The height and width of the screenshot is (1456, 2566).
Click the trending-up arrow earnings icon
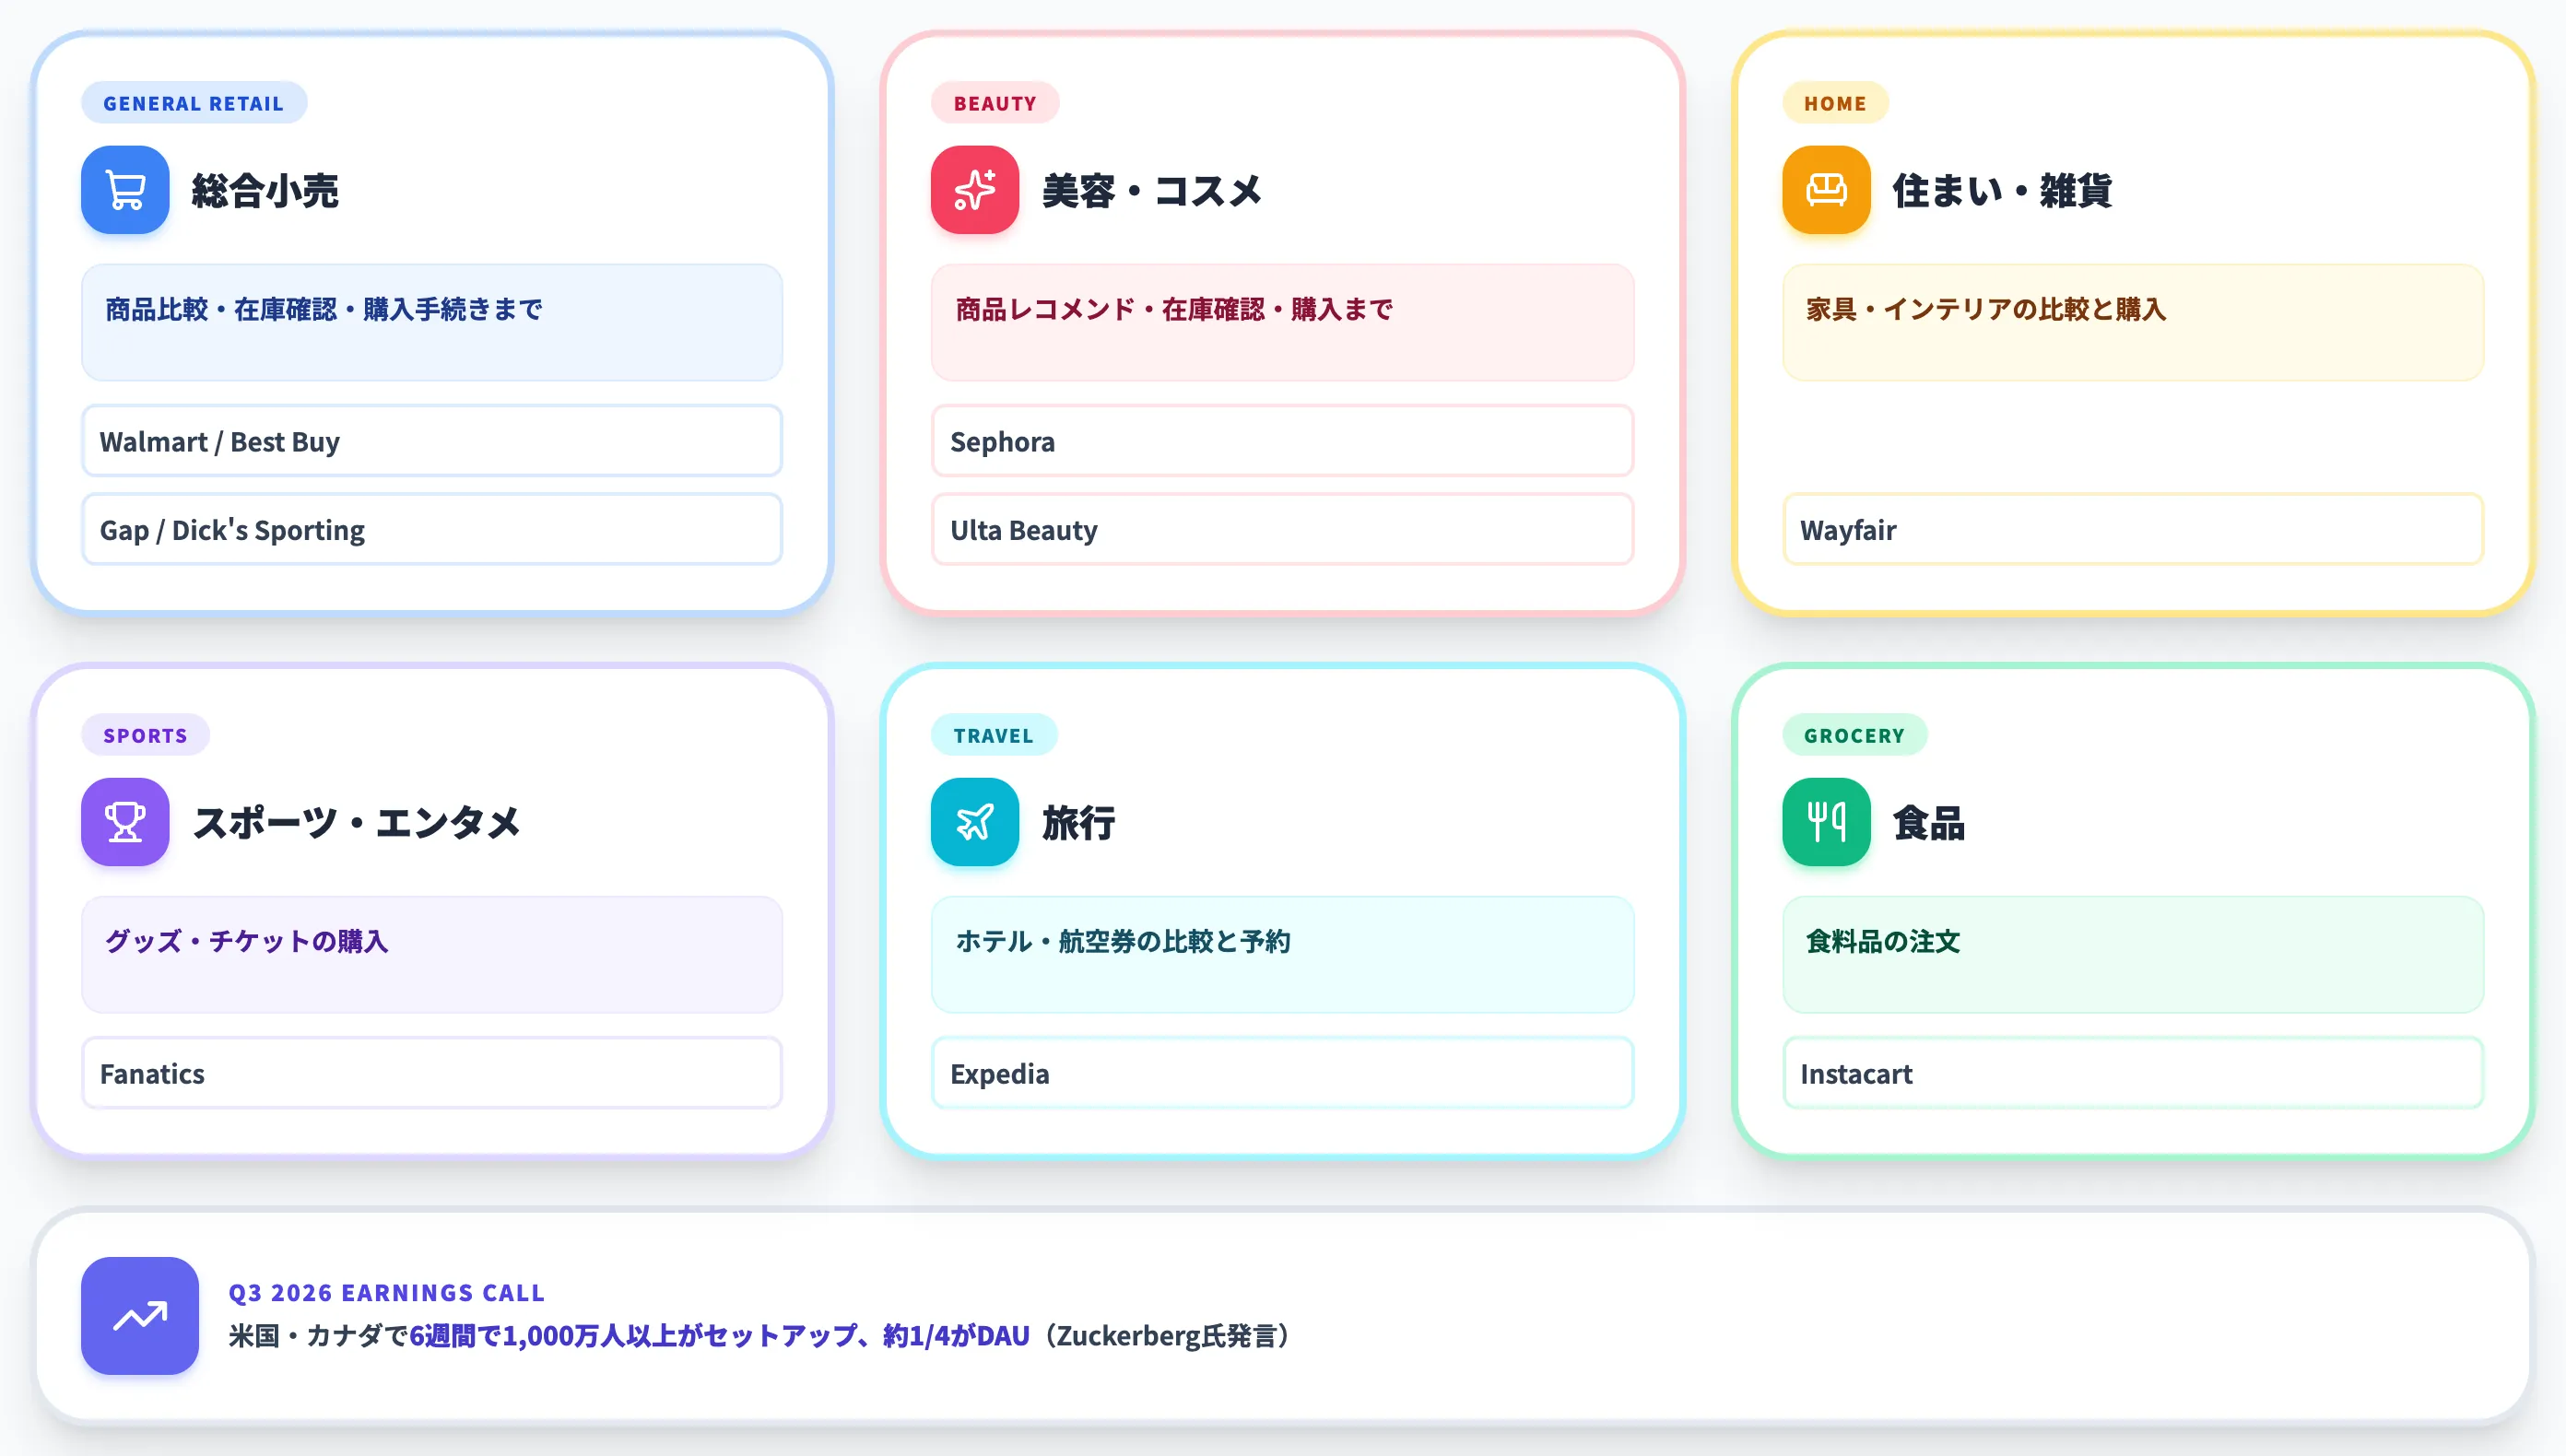[140, 1316]
